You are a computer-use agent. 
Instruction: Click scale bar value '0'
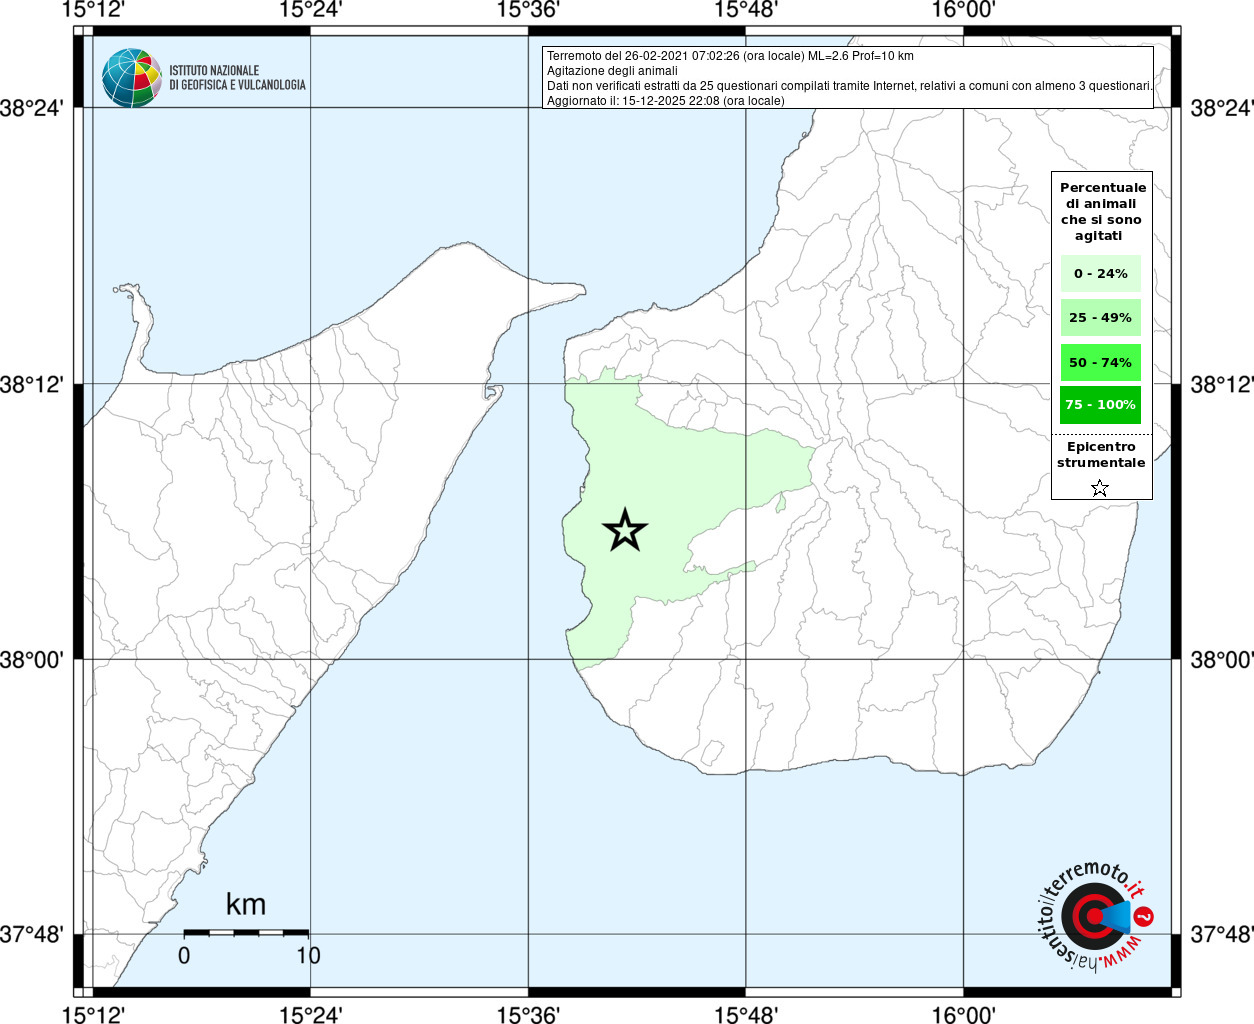point(184,955)
